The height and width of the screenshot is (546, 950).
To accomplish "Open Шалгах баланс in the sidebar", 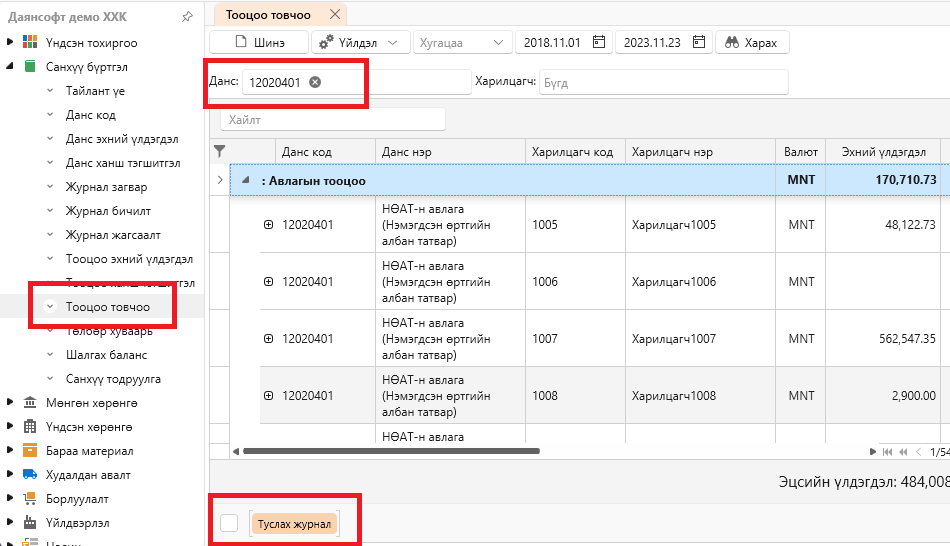I will [x=107, y=355].
